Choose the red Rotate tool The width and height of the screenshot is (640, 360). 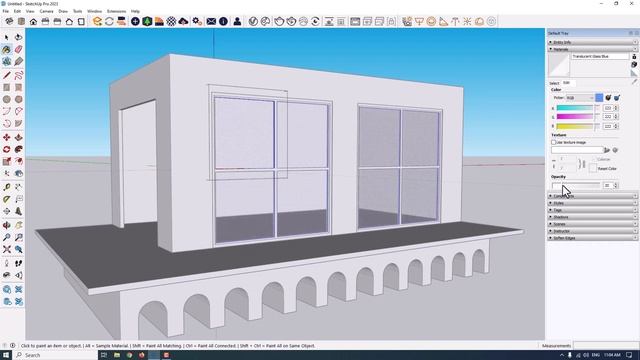click(7, 149)
